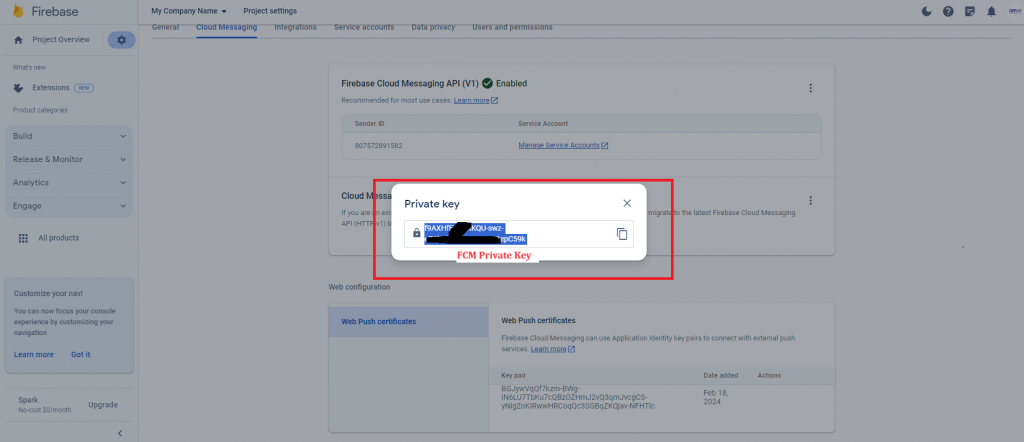Open legacy Cloud Messaging card more options menu
Viewport: 1024px width, 442px height.
(x=810, y=200)
